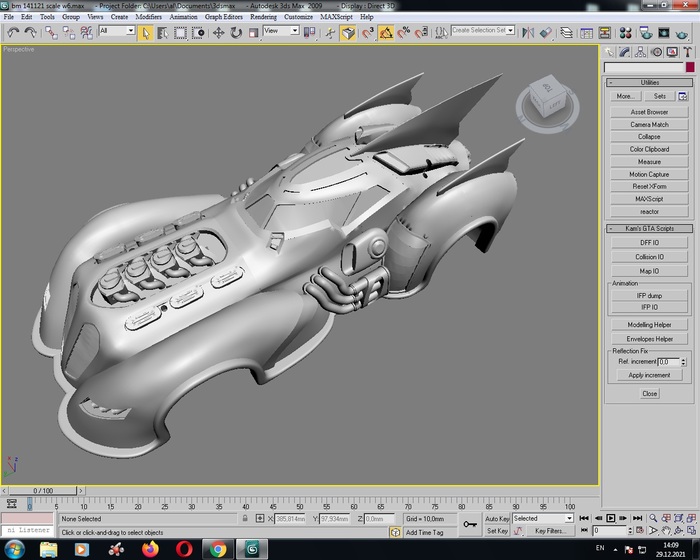Open the MAXScript menu
This screenshot has height=560, width=700.
[336, 17]
